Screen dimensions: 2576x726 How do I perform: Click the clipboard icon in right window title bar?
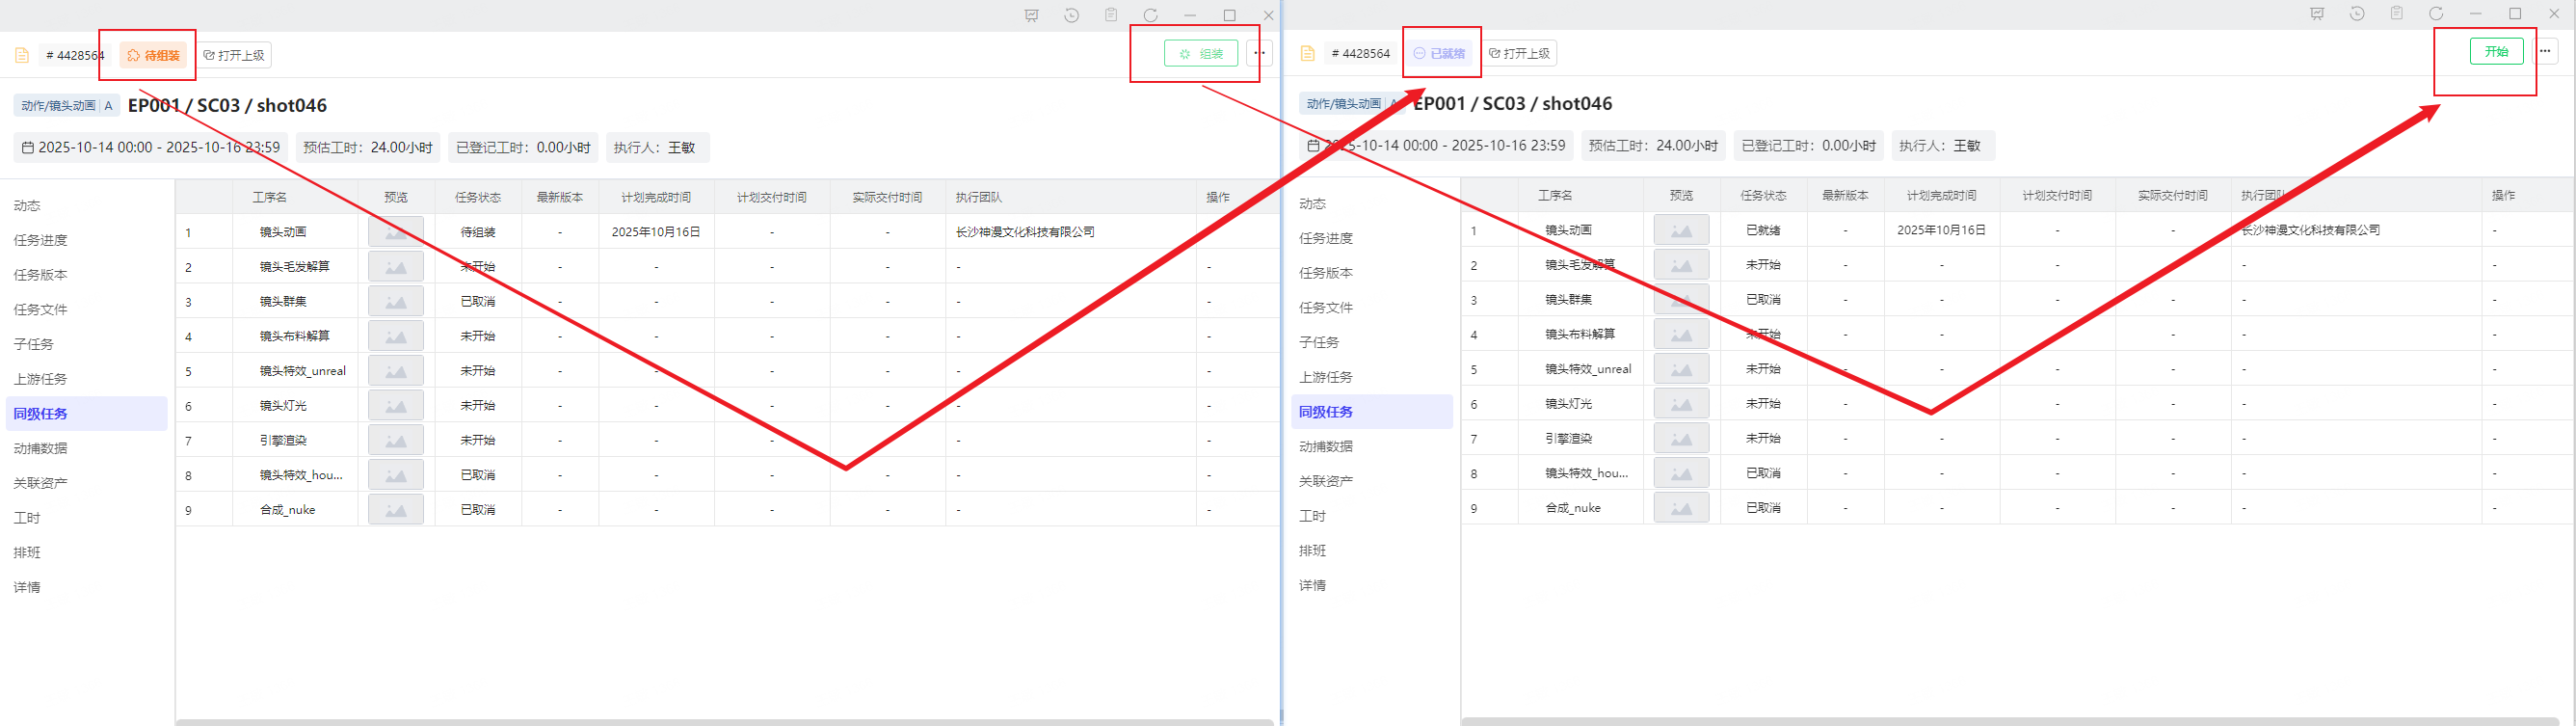pos(2396,14)
